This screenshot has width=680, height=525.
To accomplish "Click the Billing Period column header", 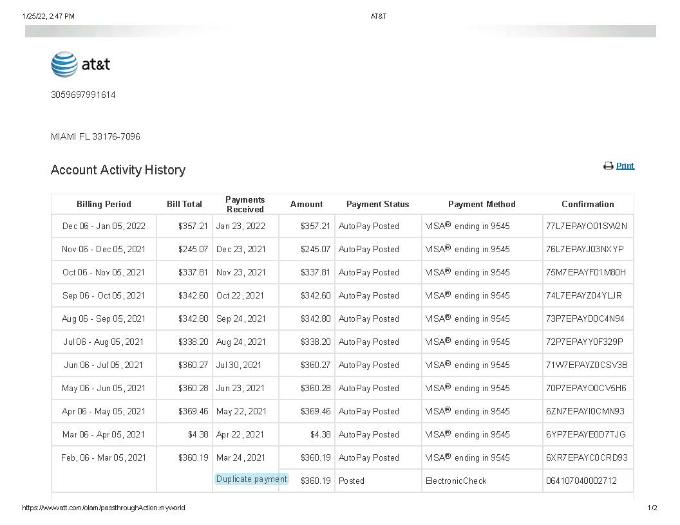I will pyautogui.click(x=104, y=204).
